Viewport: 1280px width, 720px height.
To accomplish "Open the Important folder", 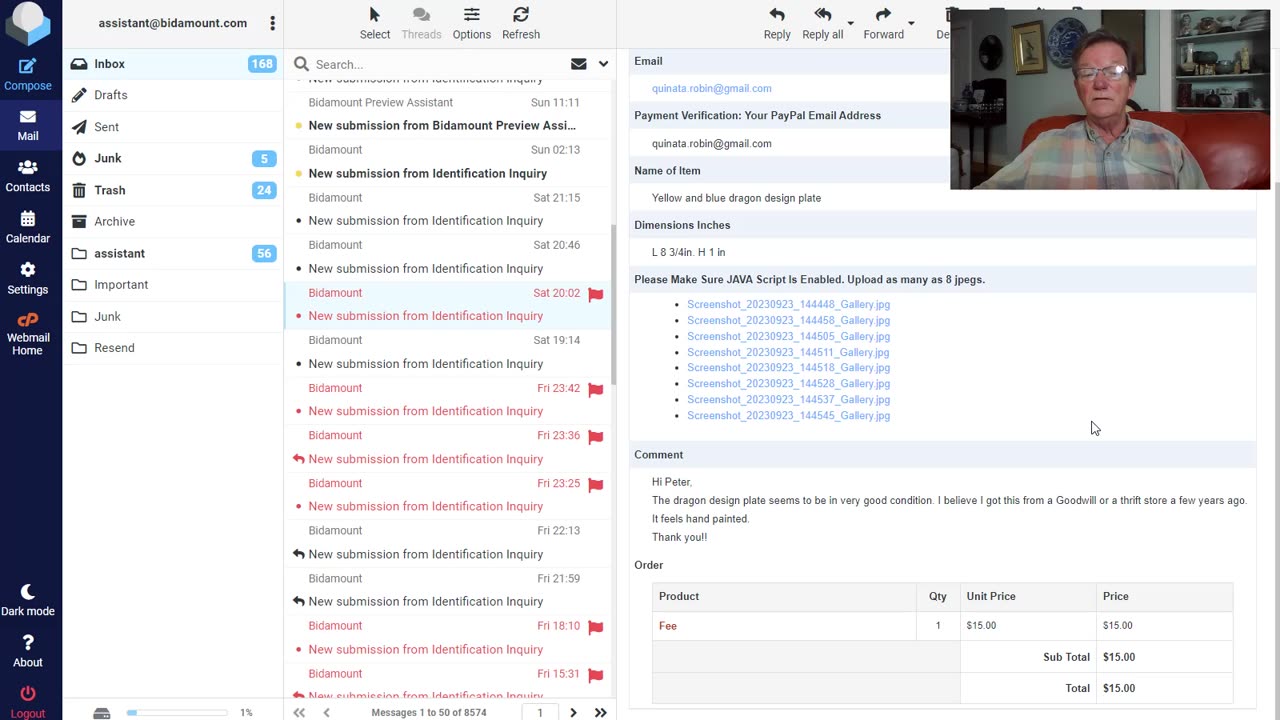I will point(173,284).
